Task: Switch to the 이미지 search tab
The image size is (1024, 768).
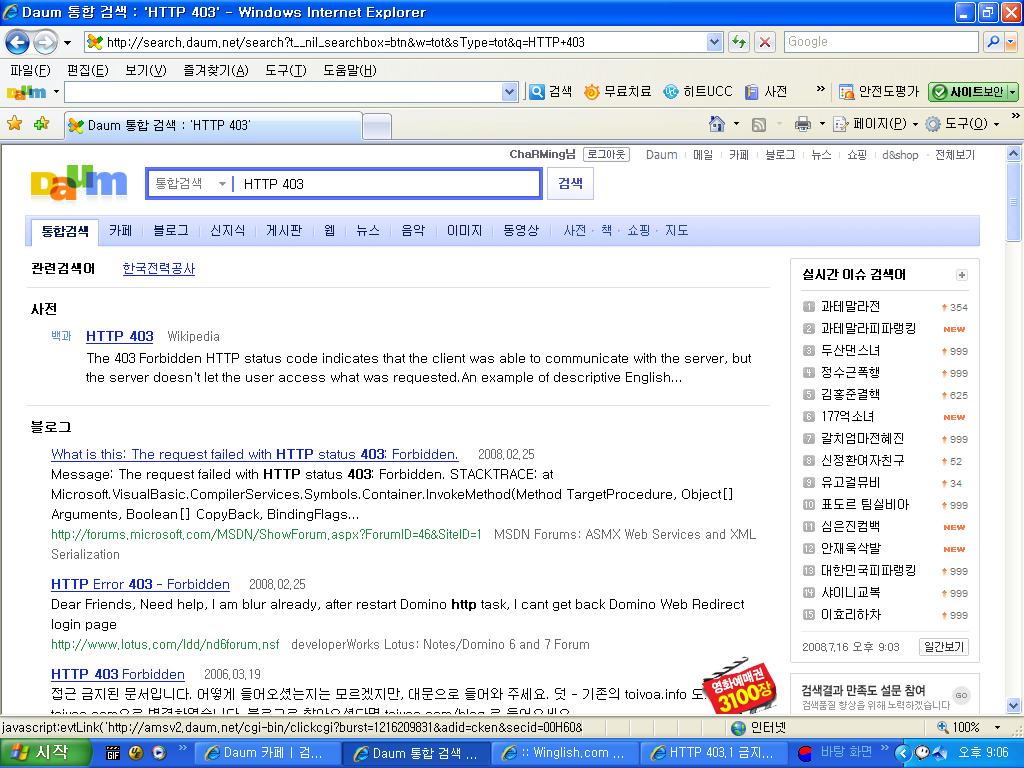Action: pyautogui.click(x=464, y=231)
